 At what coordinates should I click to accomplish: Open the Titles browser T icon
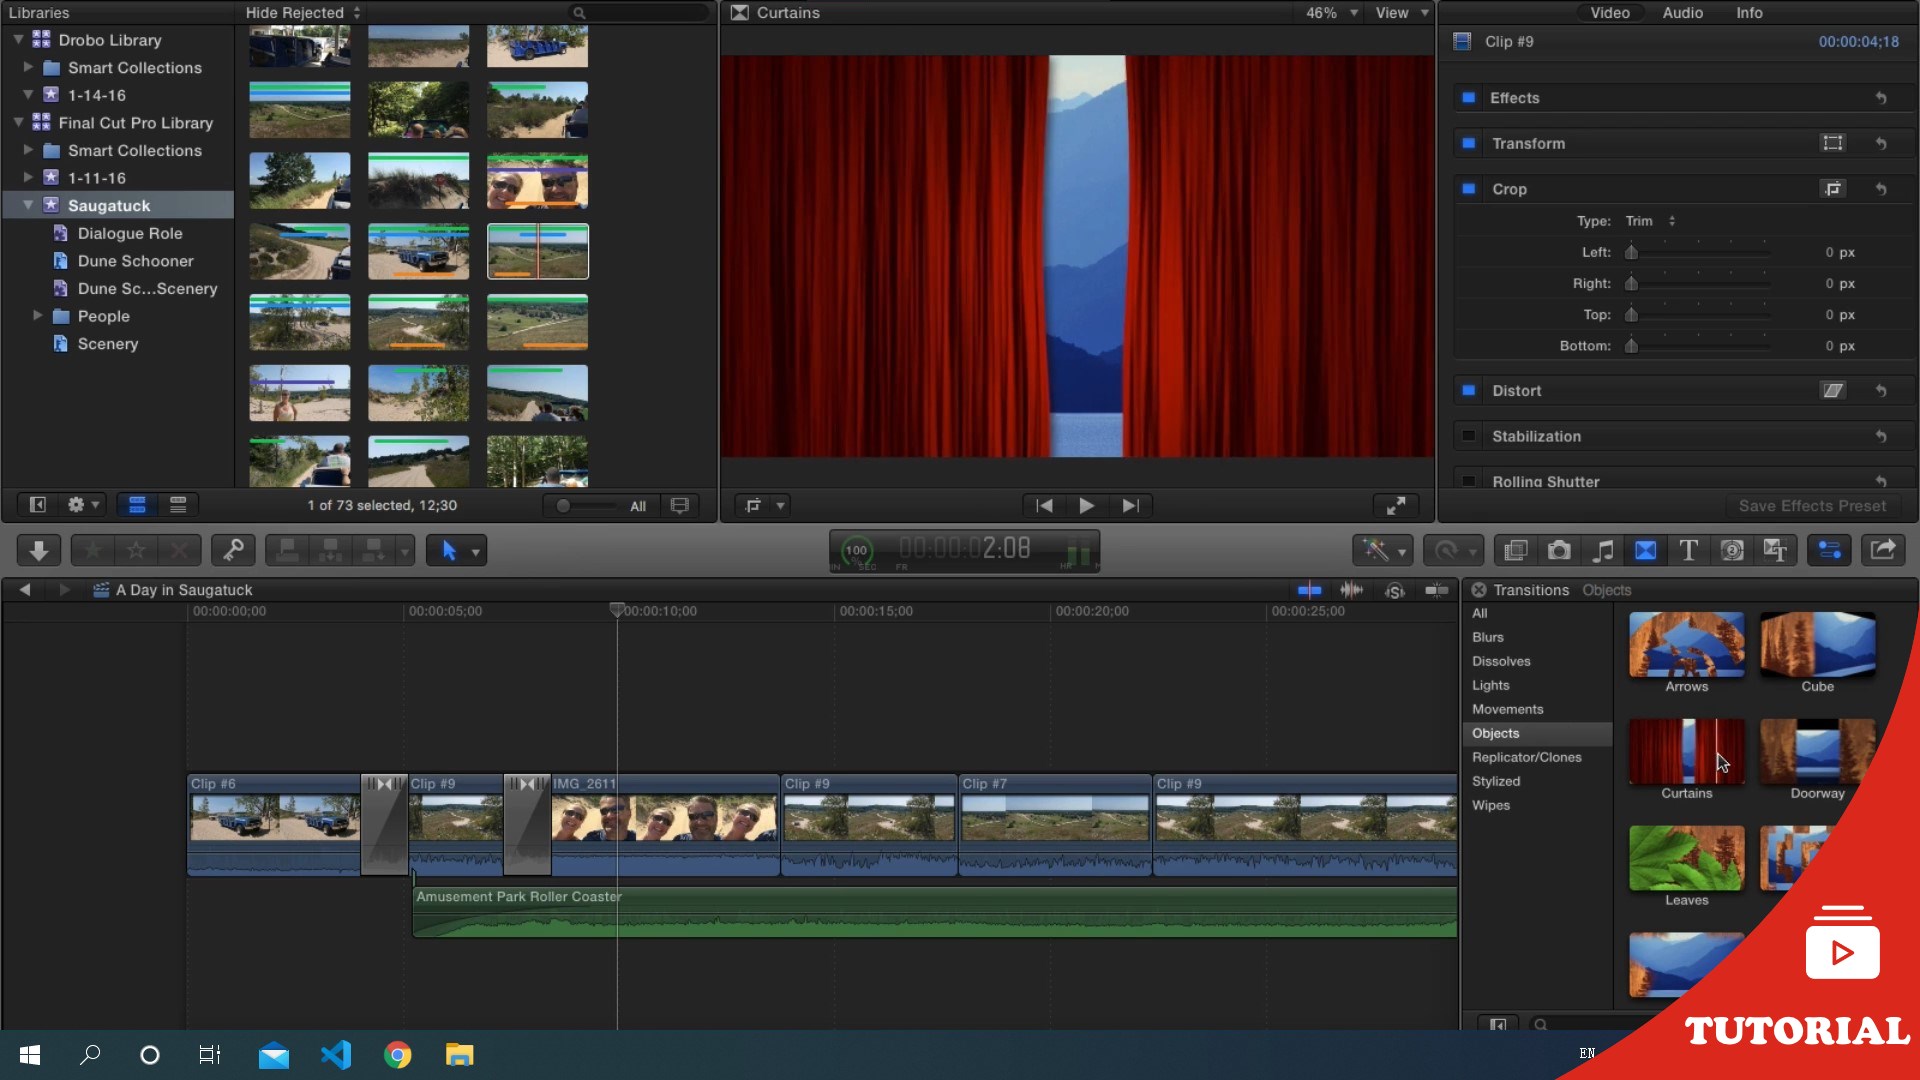[x=1688, y=550]
